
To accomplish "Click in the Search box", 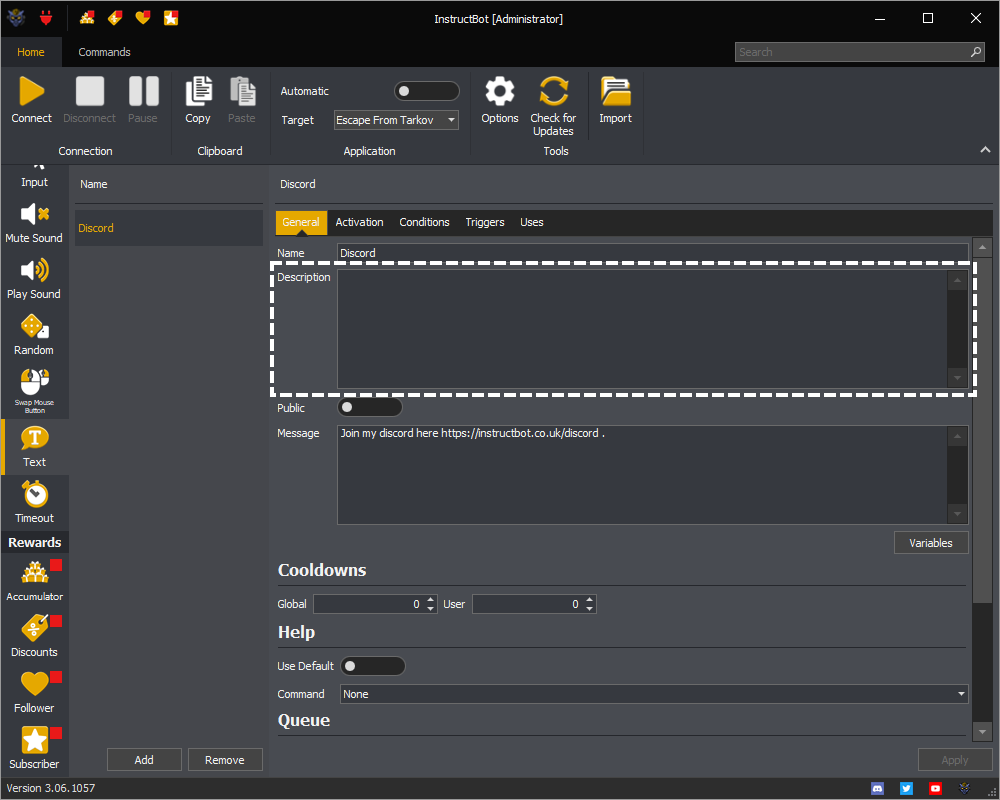I will (x=859, y=52).
